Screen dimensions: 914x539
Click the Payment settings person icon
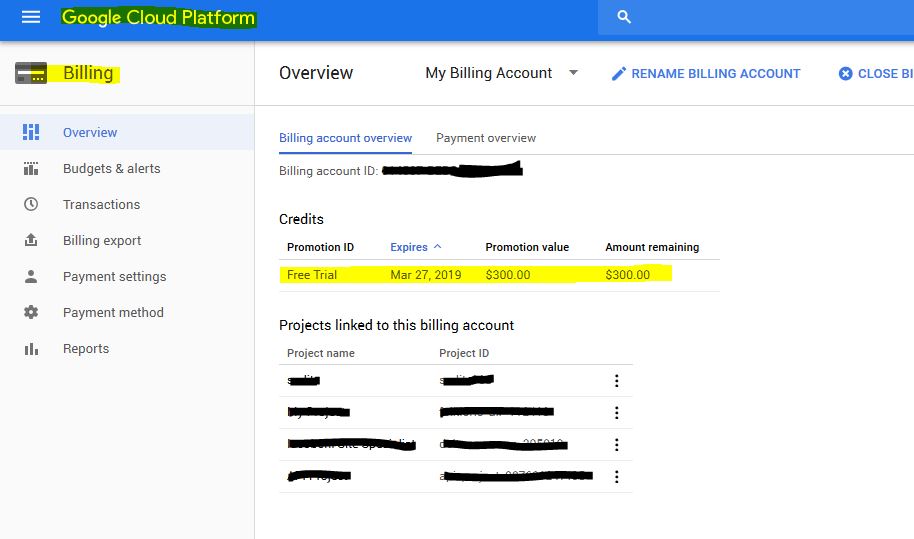coord(31,276)
